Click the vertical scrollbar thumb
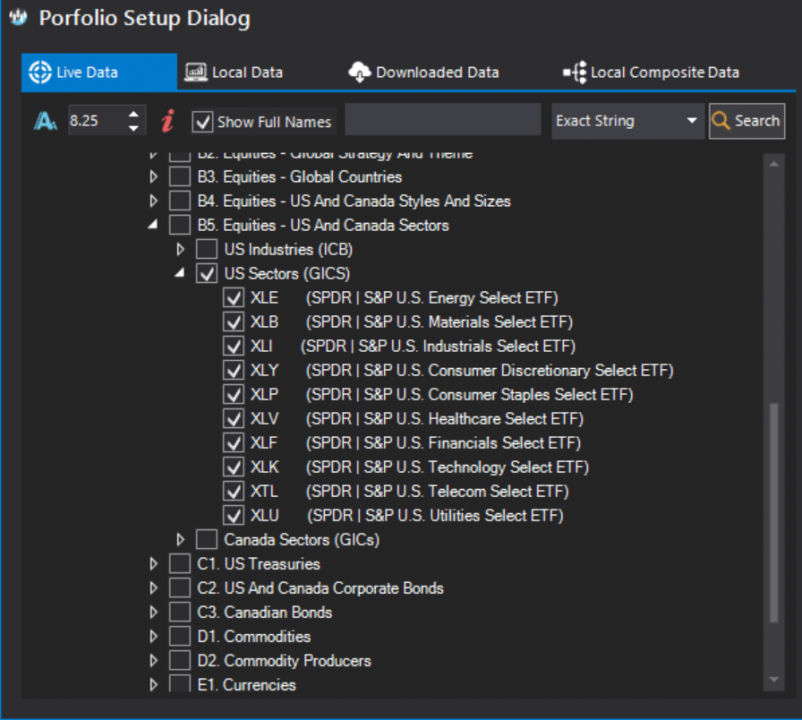Image resolution: width=802 pixels, height=720 pixels. (774, 512)
